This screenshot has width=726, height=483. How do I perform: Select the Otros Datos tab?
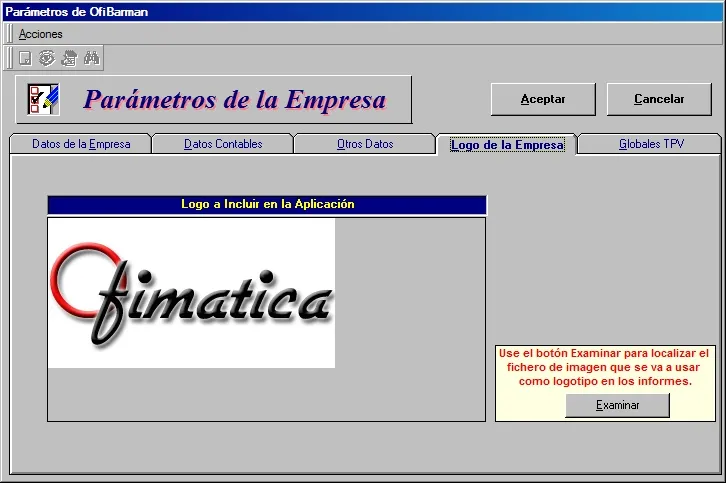pos(365,144)
